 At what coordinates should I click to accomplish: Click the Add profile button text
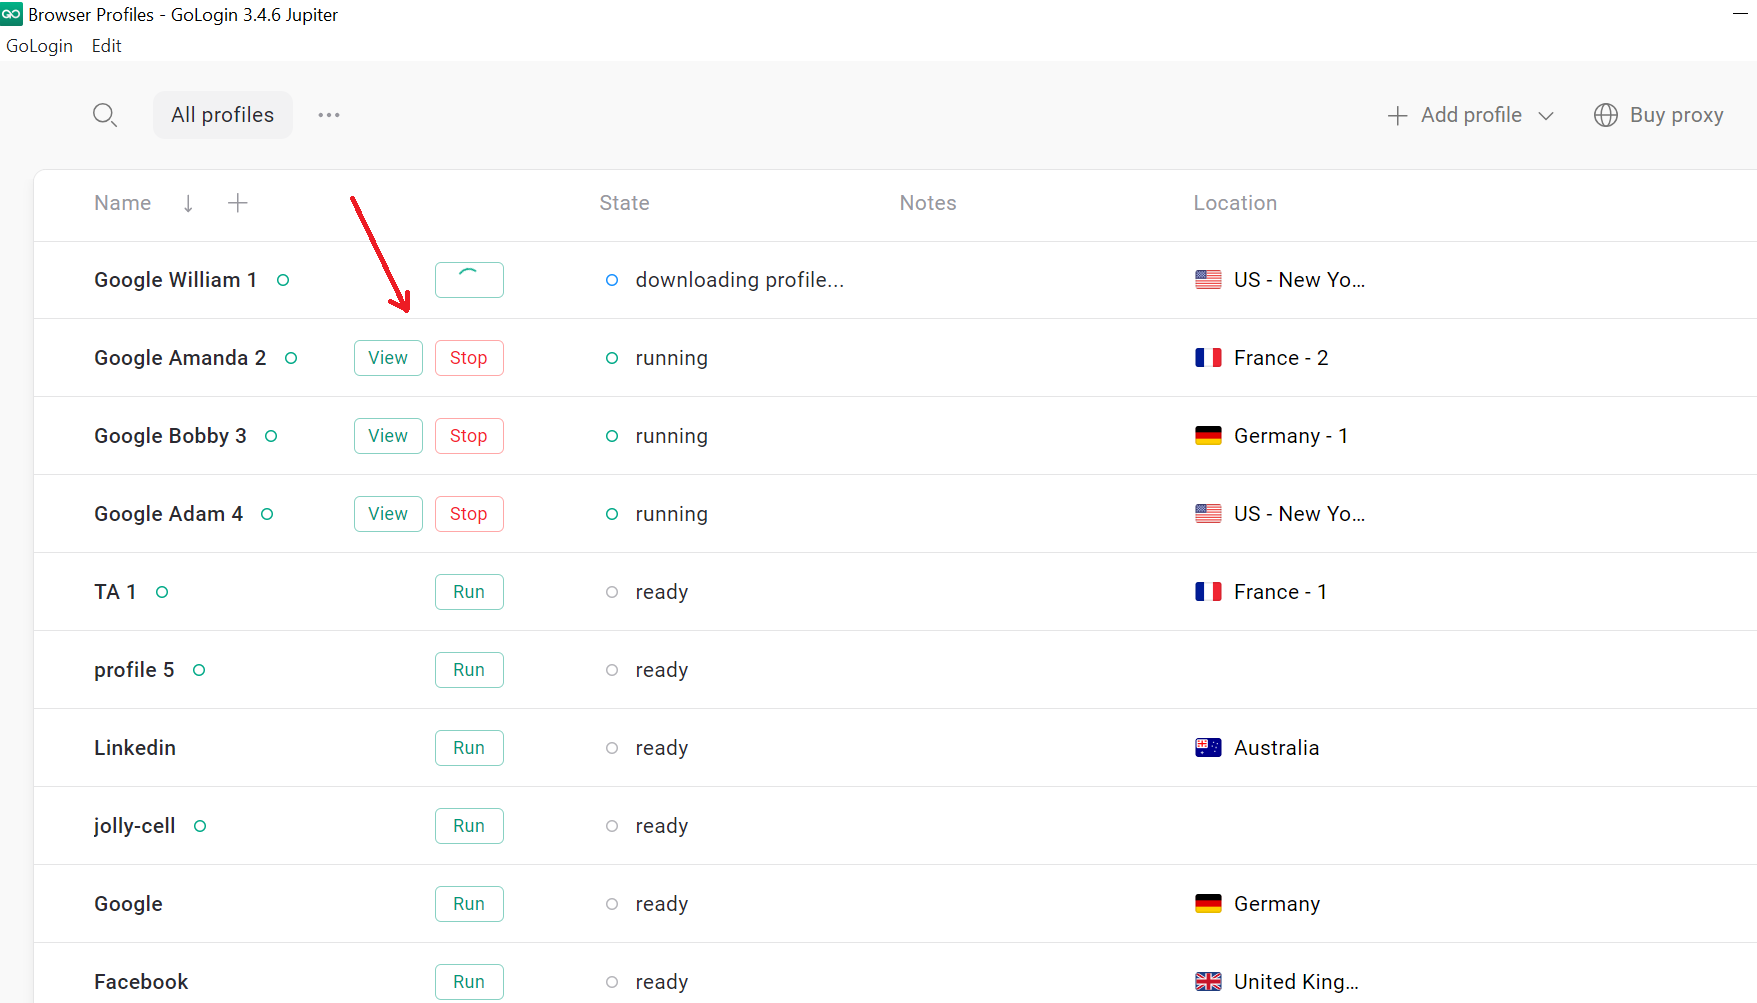(1471, 115)
